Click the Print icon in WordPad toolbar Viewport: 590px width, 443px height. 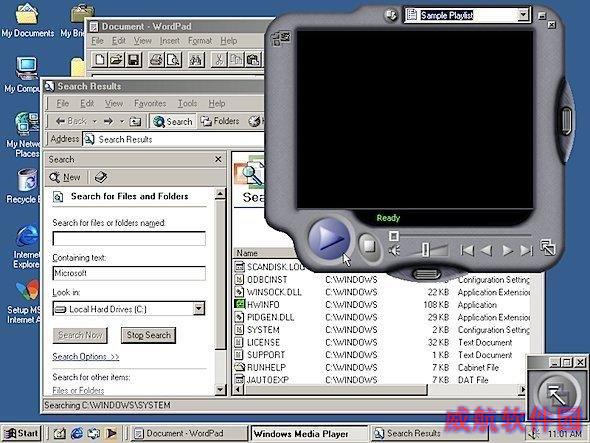pos(156,59)
